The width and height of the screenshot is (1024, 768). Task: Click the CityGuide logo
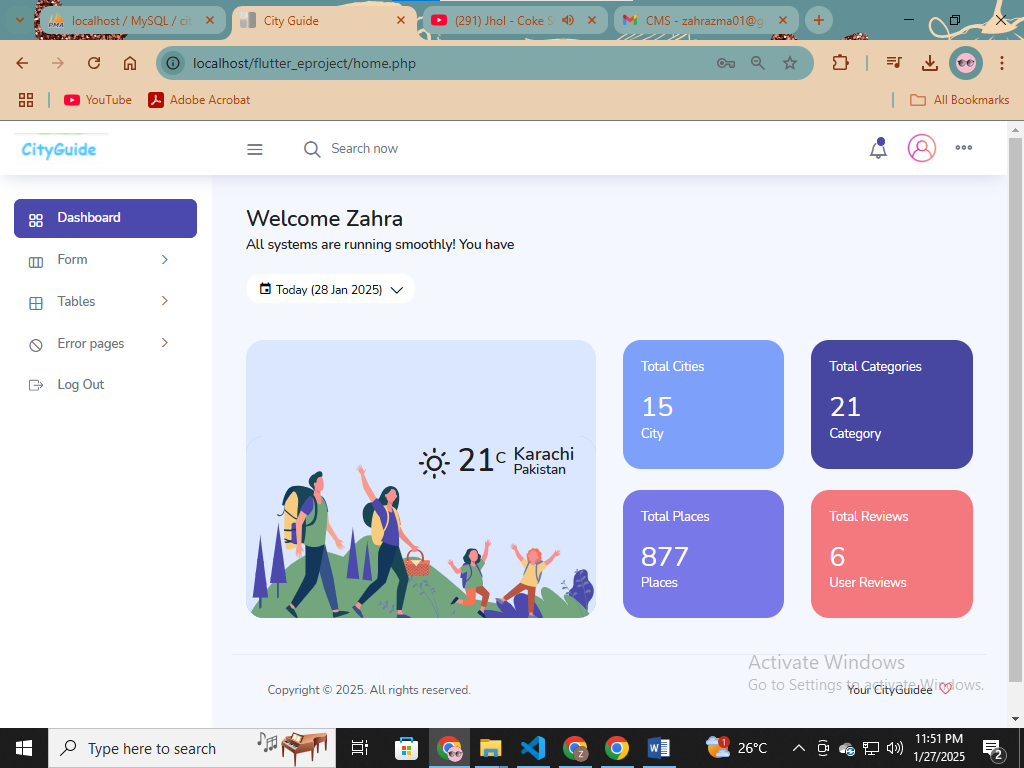[59, 149]
